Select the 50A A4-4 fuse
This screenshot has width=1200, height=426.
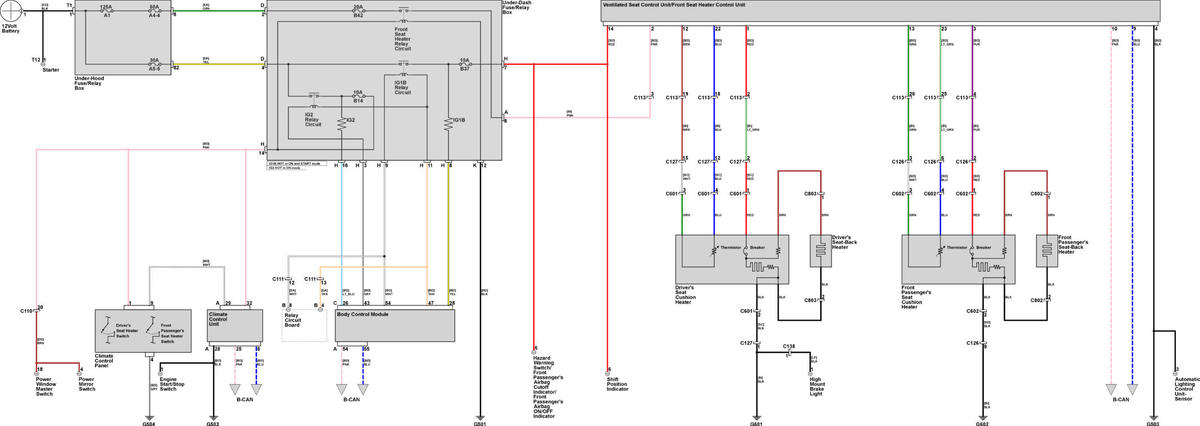coord(154,11)
